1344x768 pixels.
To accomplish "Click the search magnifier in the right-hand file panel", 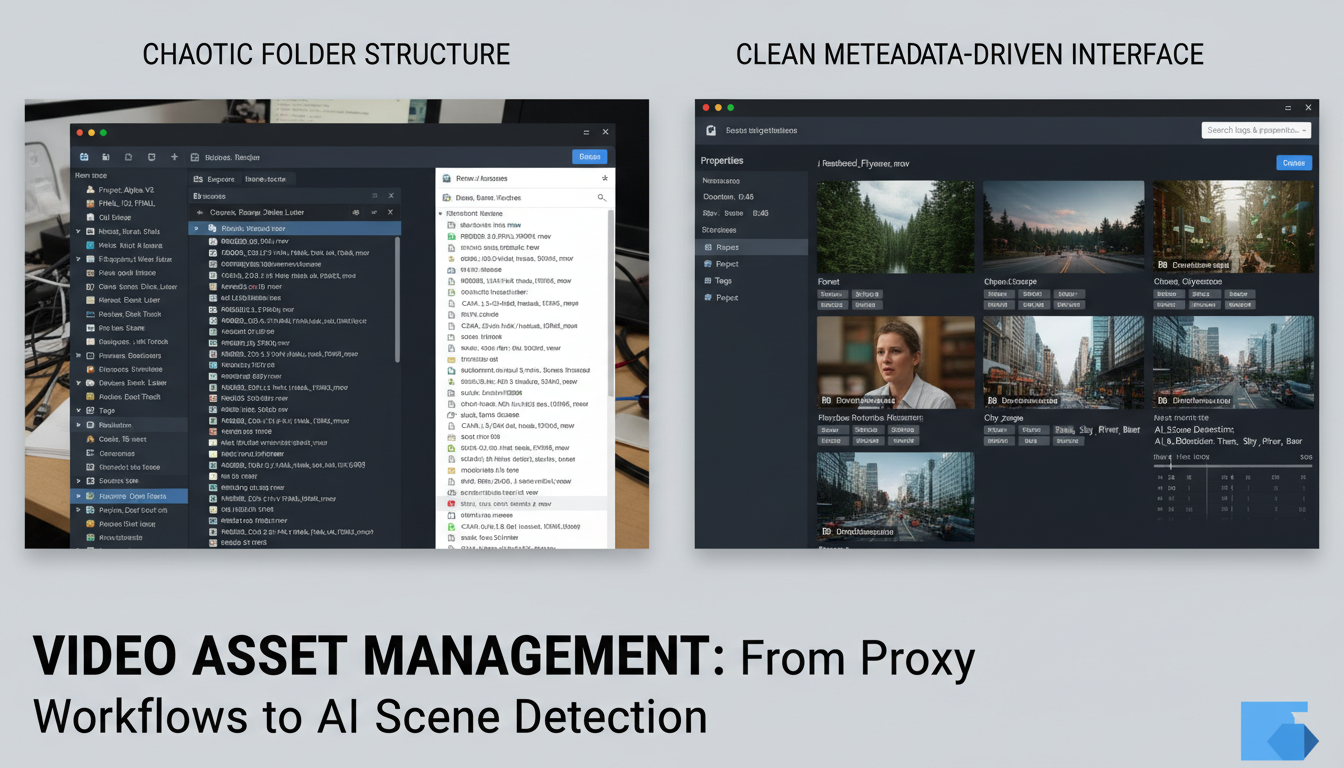I will [x=602, y=197].
